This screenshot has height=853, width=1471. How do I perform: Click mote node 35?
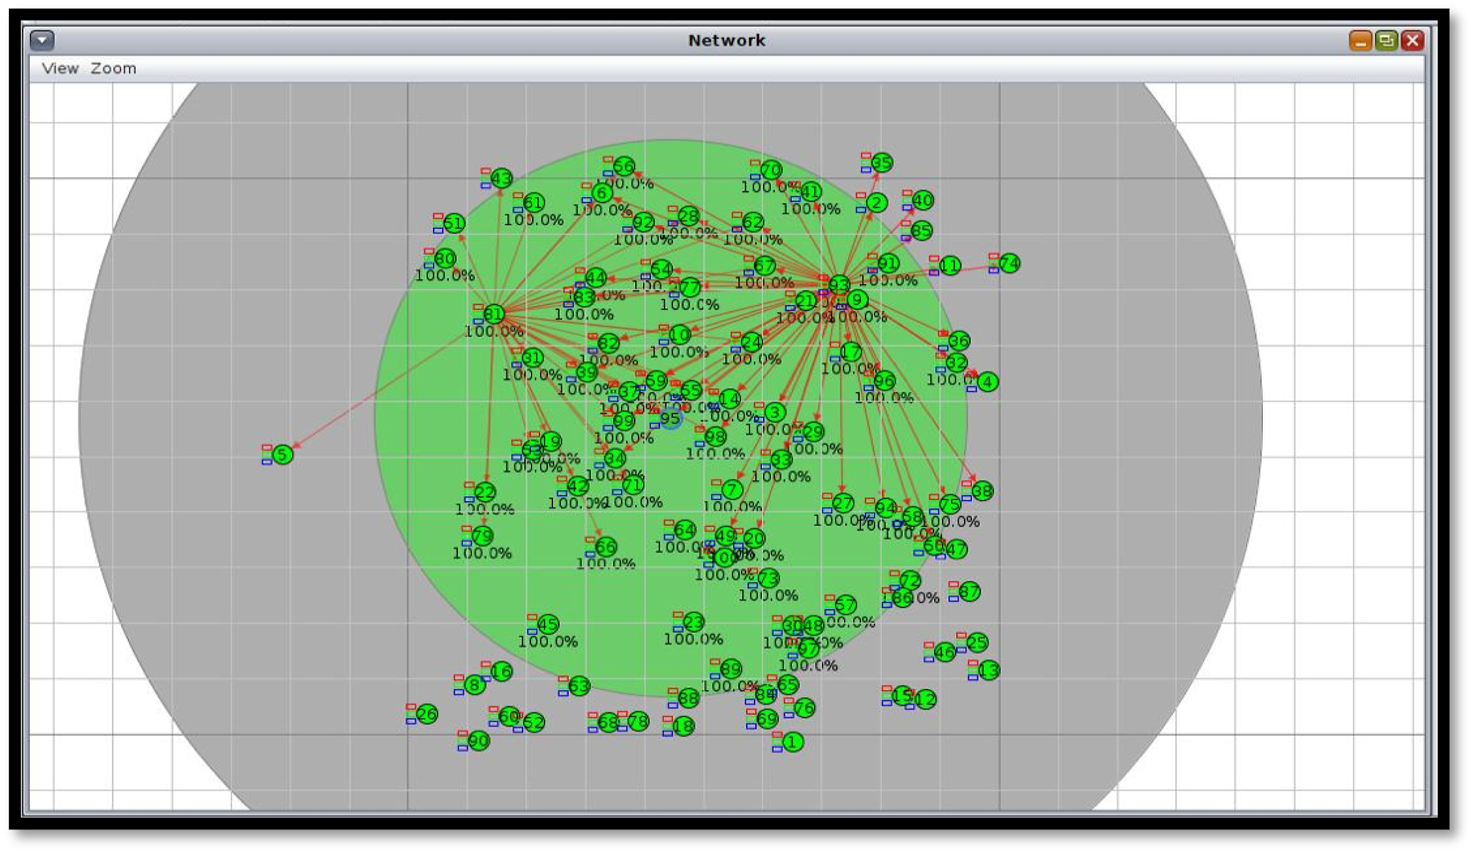tap(881, 163)
